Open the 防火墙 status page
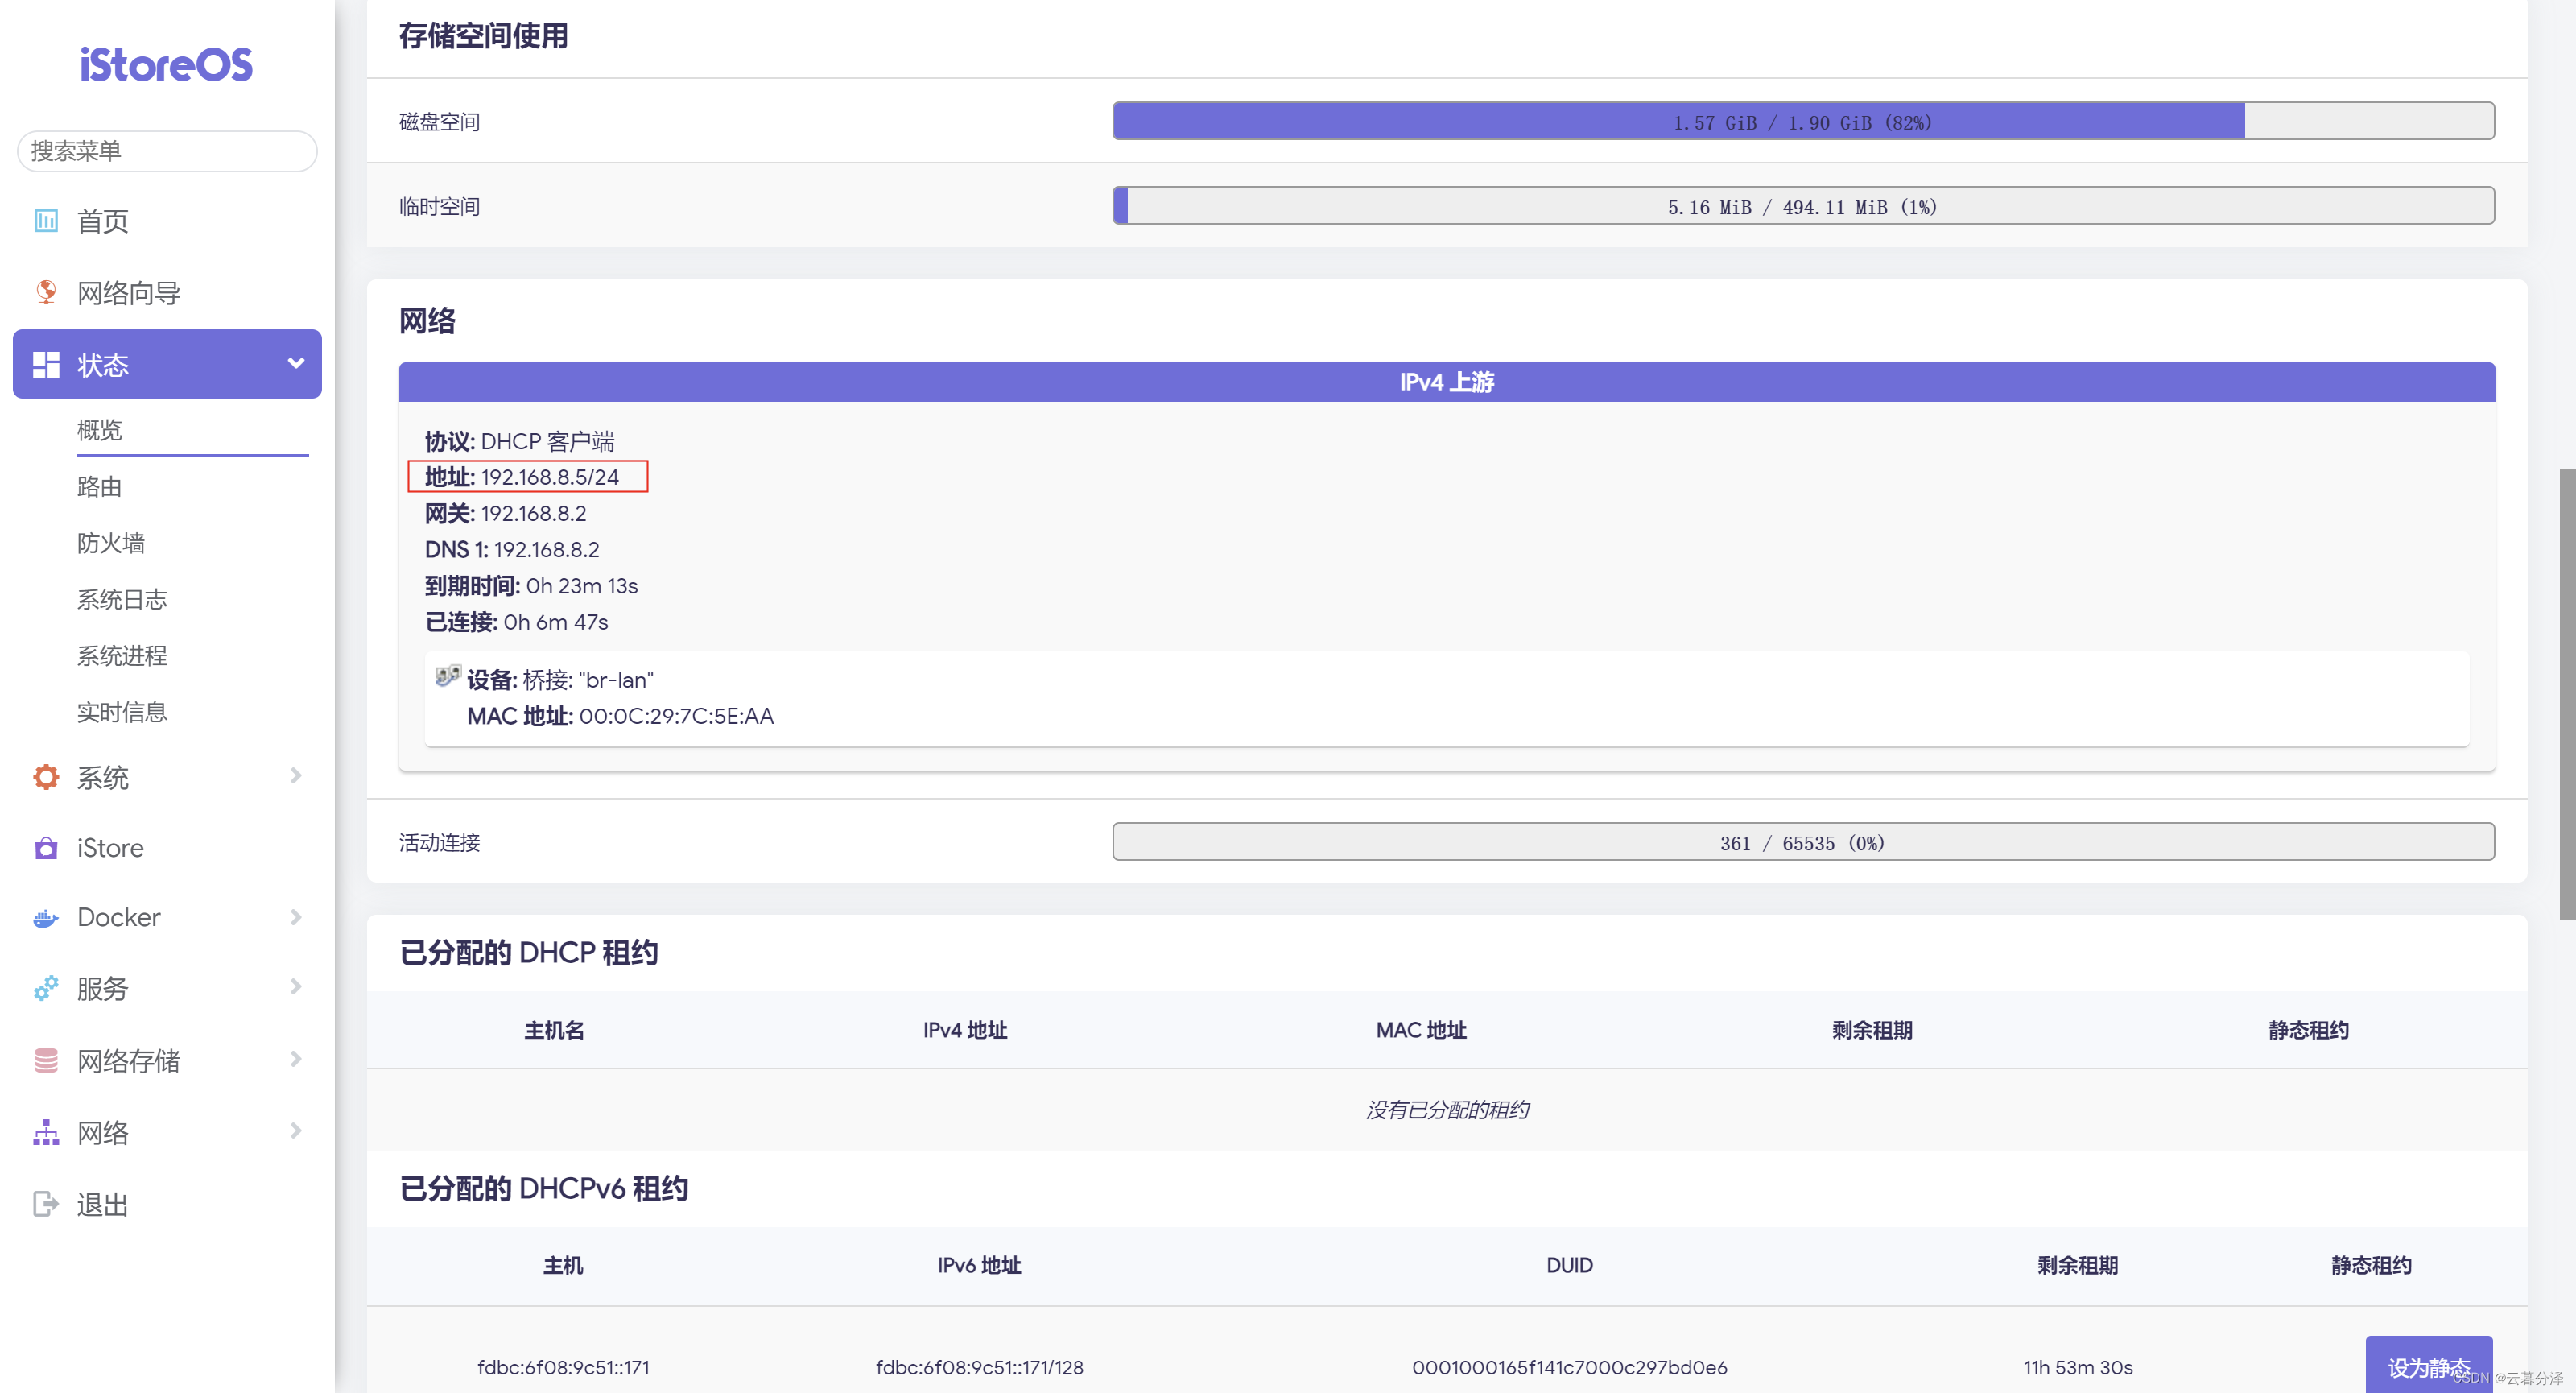The image size is (2576, 1393). pyautogui.click(x=111, y=543)
